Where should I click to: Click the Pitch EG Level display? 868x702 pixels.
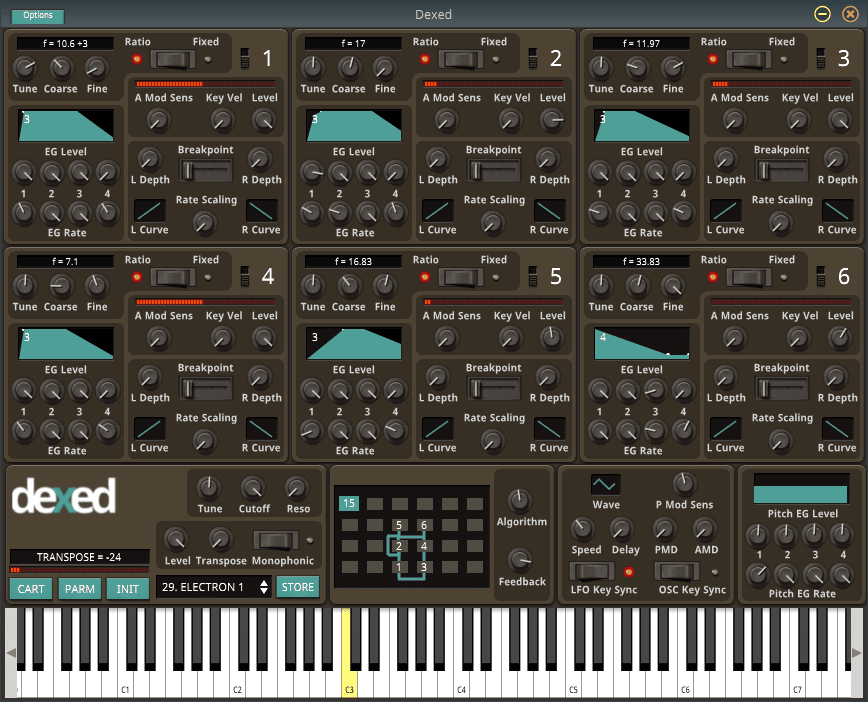[x=801, y=488]
